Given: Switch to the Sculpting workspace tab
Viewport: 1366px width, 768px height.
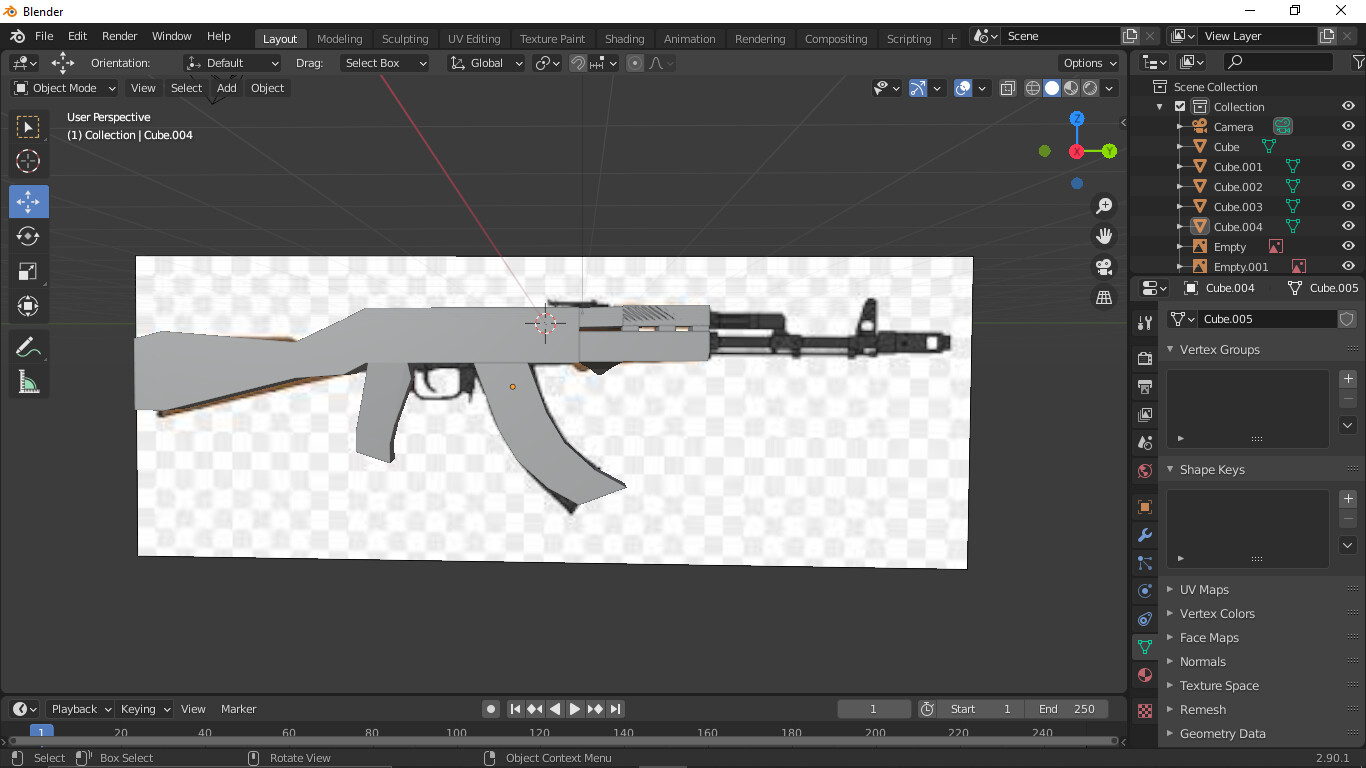Looking at the screenshot, I should click(x=405, y=39).
